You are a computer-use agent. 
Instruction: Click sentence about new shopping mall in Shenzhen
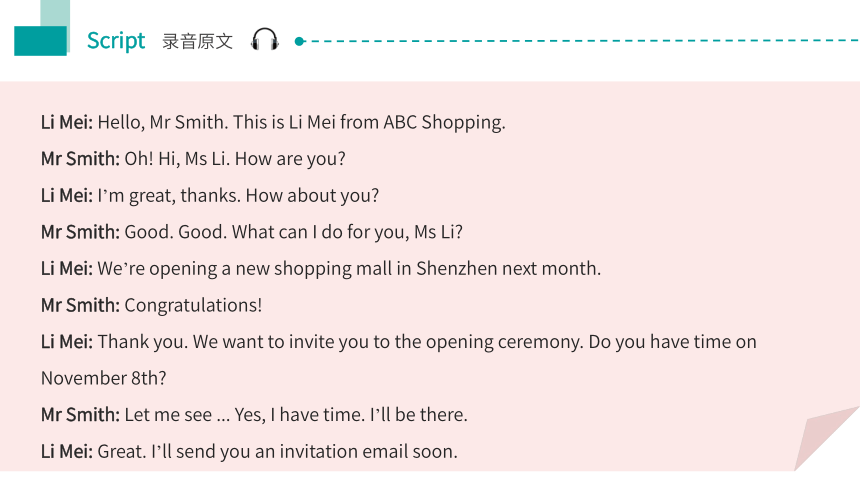[349, 269]
